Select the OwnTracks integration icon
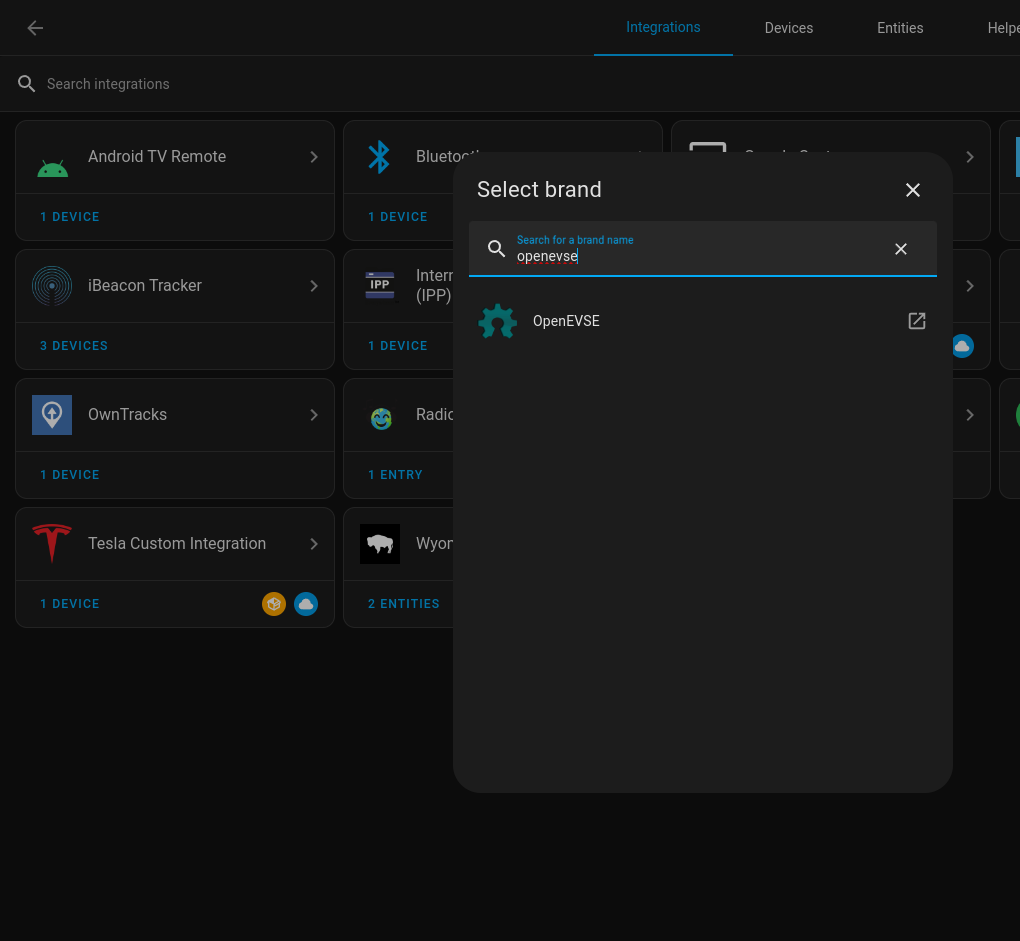 (x=52, y=415)
